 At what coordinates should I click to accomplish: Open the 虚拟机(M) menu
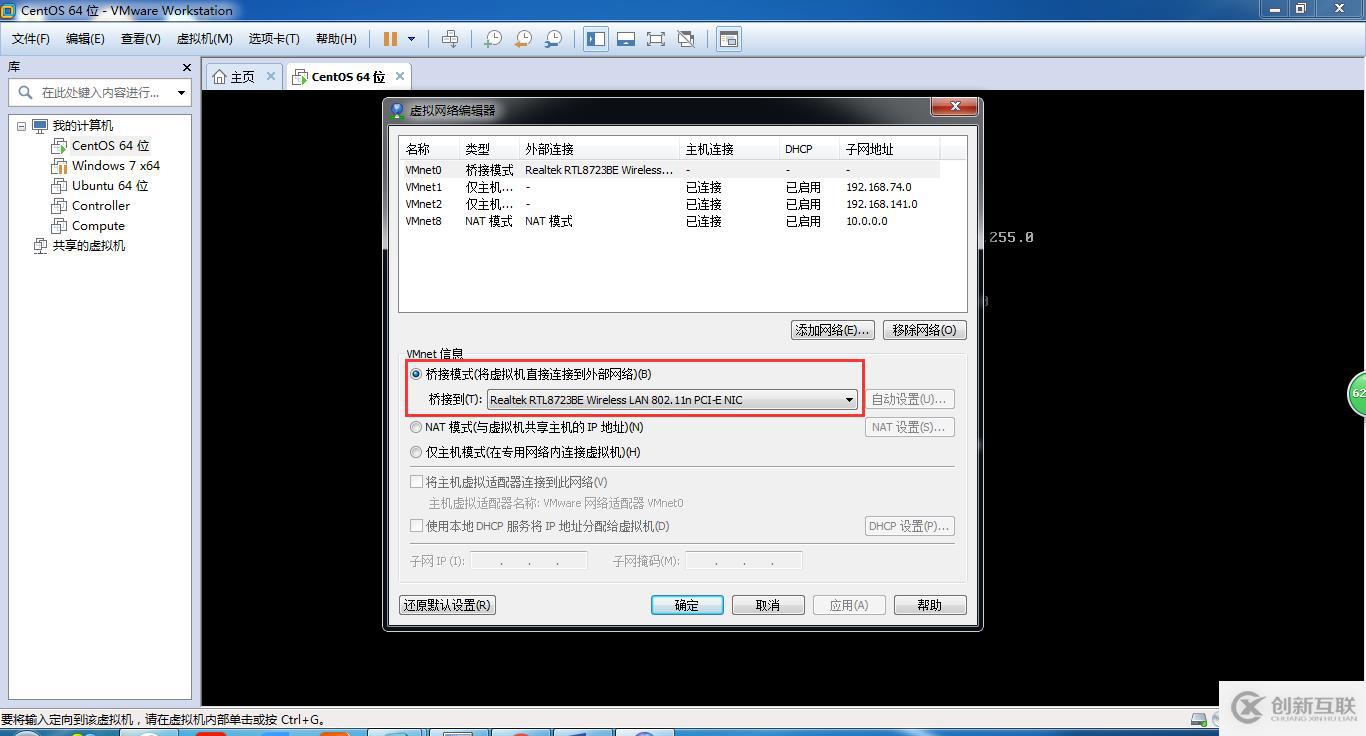[x=204, y=39]
